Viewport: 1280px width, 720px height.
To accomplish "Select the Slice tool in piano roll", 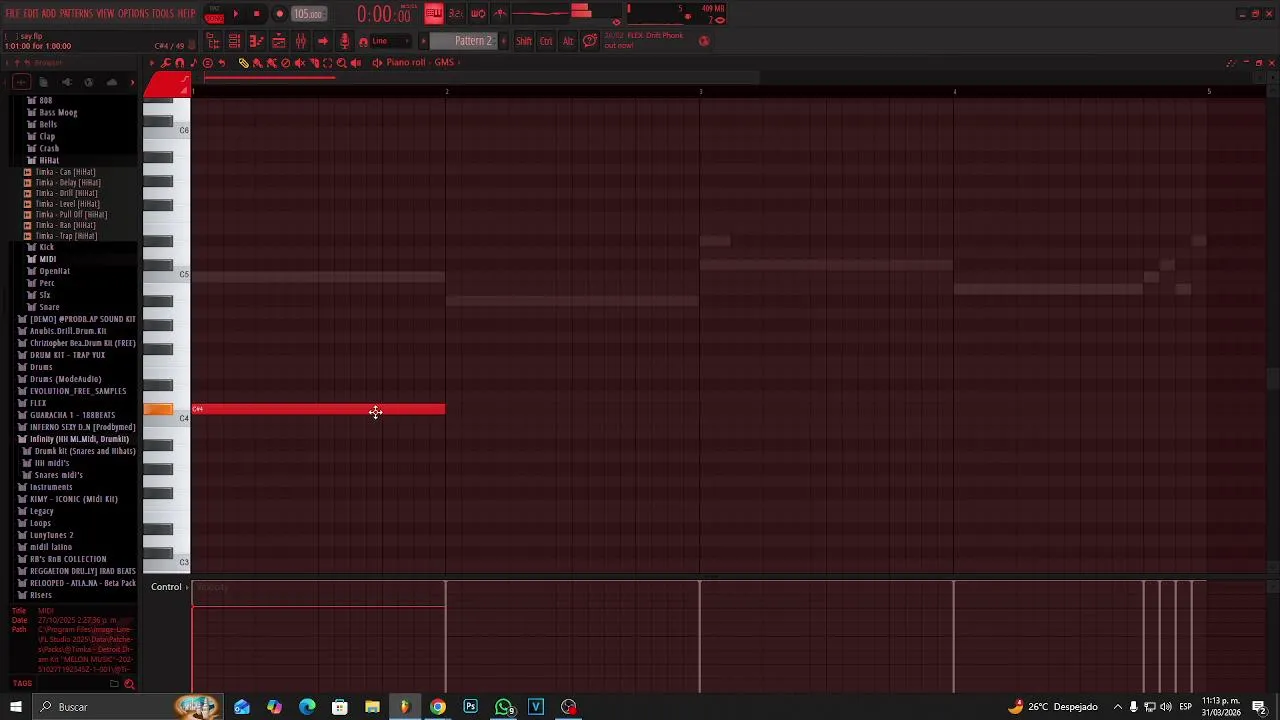I will 313,62.
